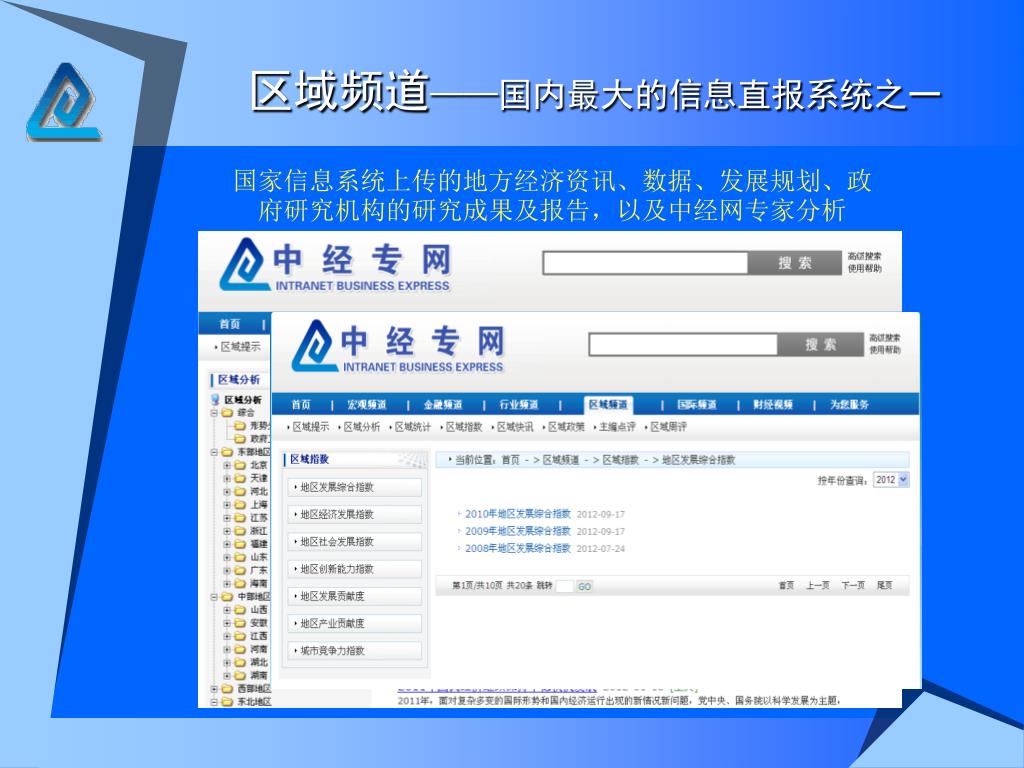Image resolution: width=1024 pixels, height=768 pixels.
Task: Click the 湖北 folder icon
Action: 240,662
